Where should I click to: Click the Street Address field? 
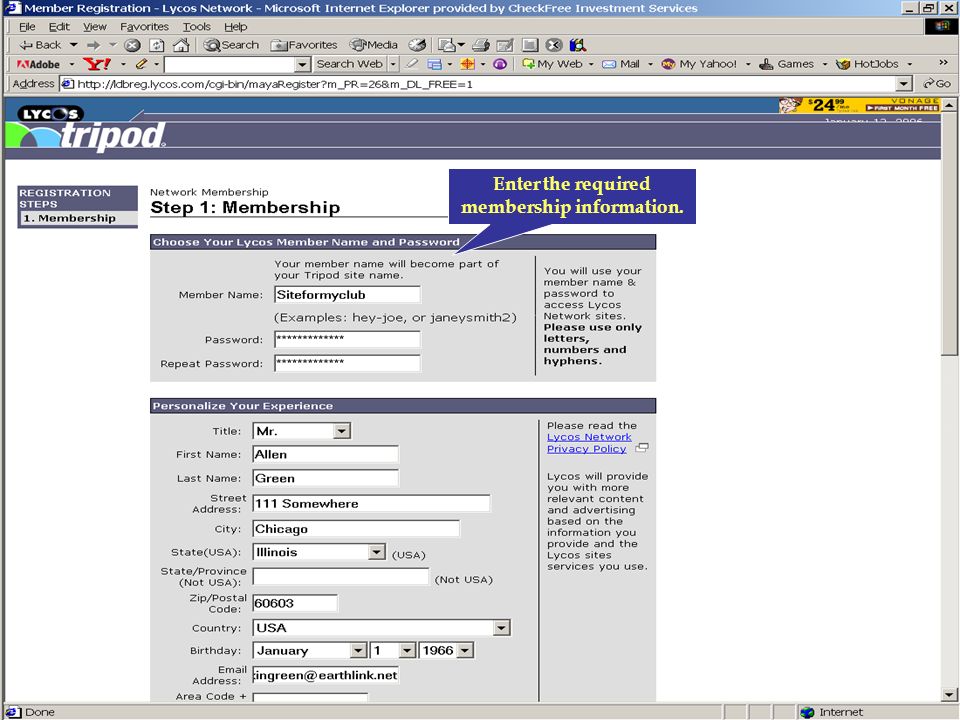coord(371,503)
